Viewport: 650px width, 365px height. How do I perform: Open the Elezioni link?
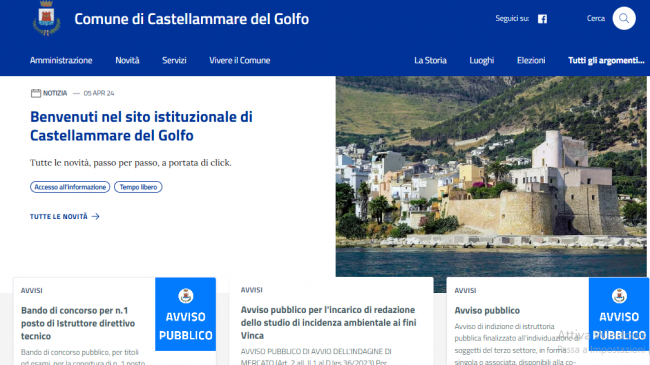tap(531, 61)
